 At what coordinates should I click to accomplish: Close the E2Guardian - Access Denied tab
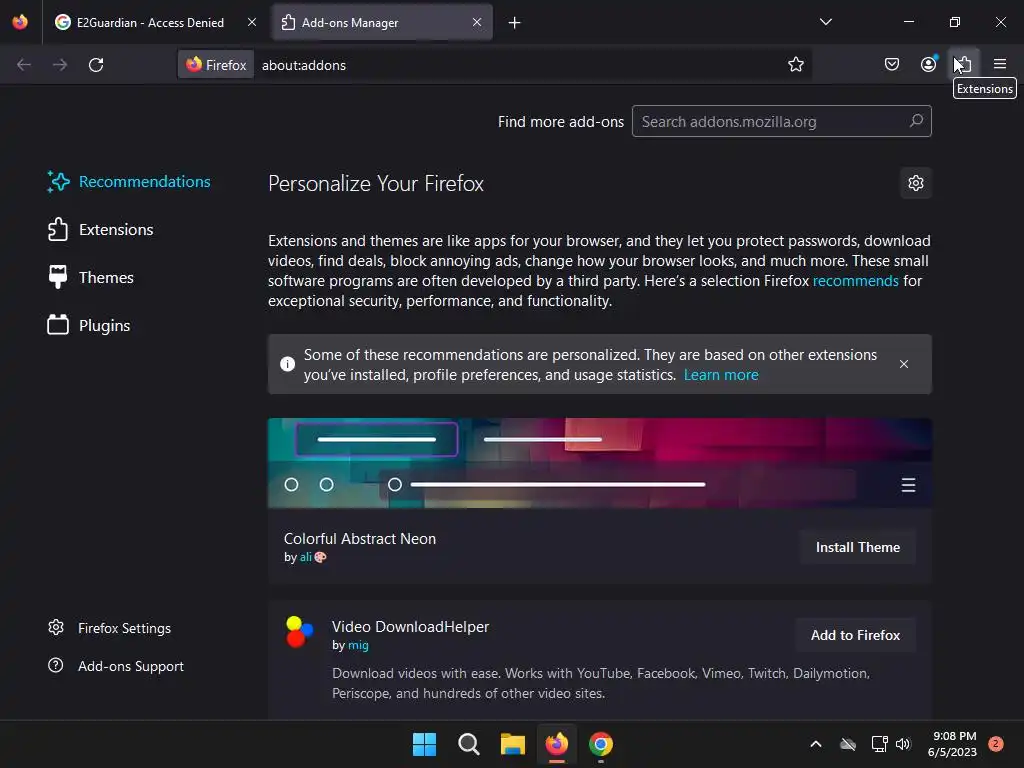252,22
